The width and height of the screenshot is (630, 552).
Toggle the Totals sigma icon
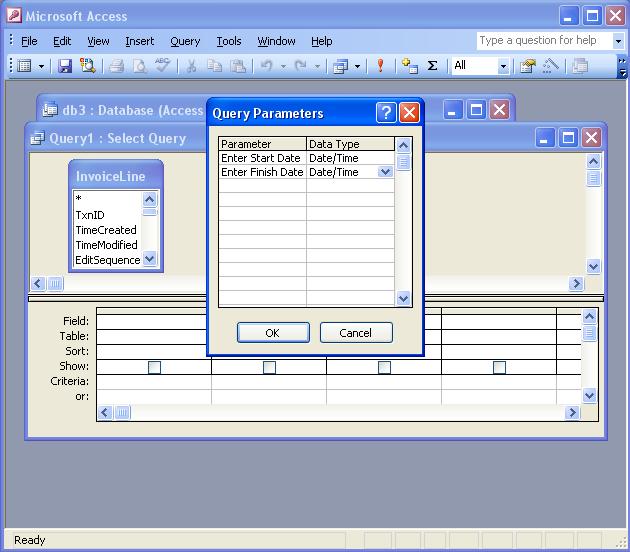coord(432,65)
